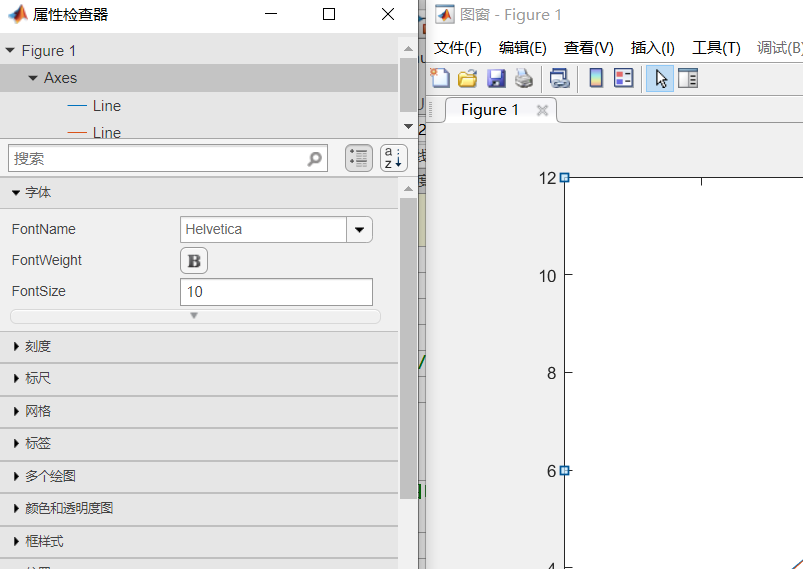Image resolution: width=803 pixels, height=569 pixels.
Task: Click axes selection handle at 6 tick
Action: [564, 471]
